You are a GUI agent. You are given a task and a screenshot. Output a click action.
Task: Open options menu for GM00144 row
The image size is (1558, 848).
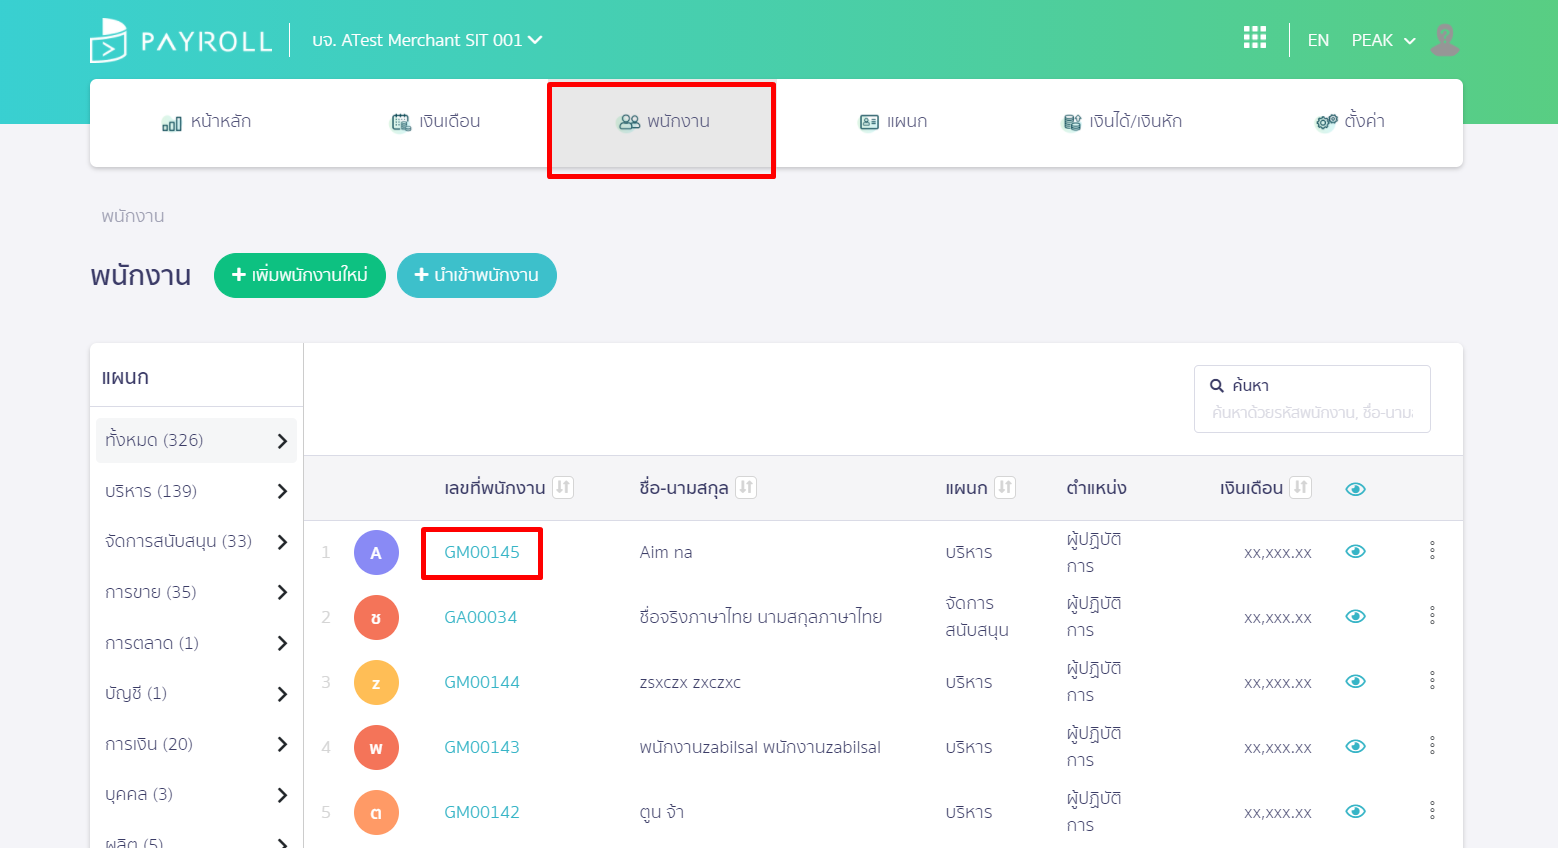coord(1432,680)
